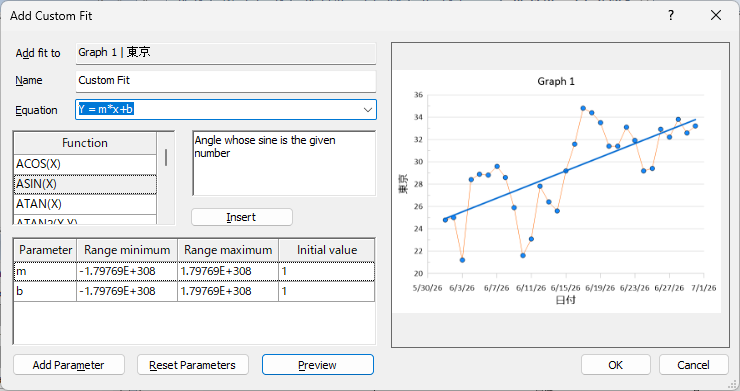
Task: Preview the custom fit
Action: click(x=318, y=365)
